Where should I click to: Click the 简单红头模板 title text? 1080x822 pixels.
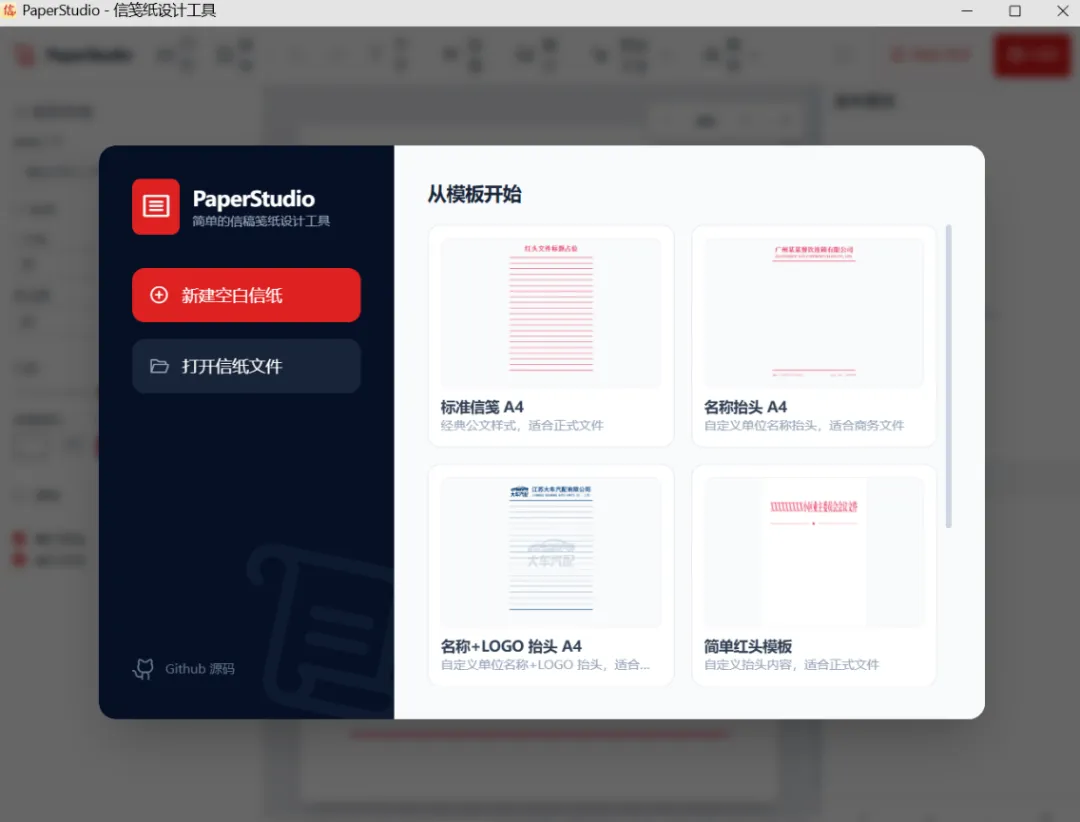pyautogui.click(x=747, y=646)
